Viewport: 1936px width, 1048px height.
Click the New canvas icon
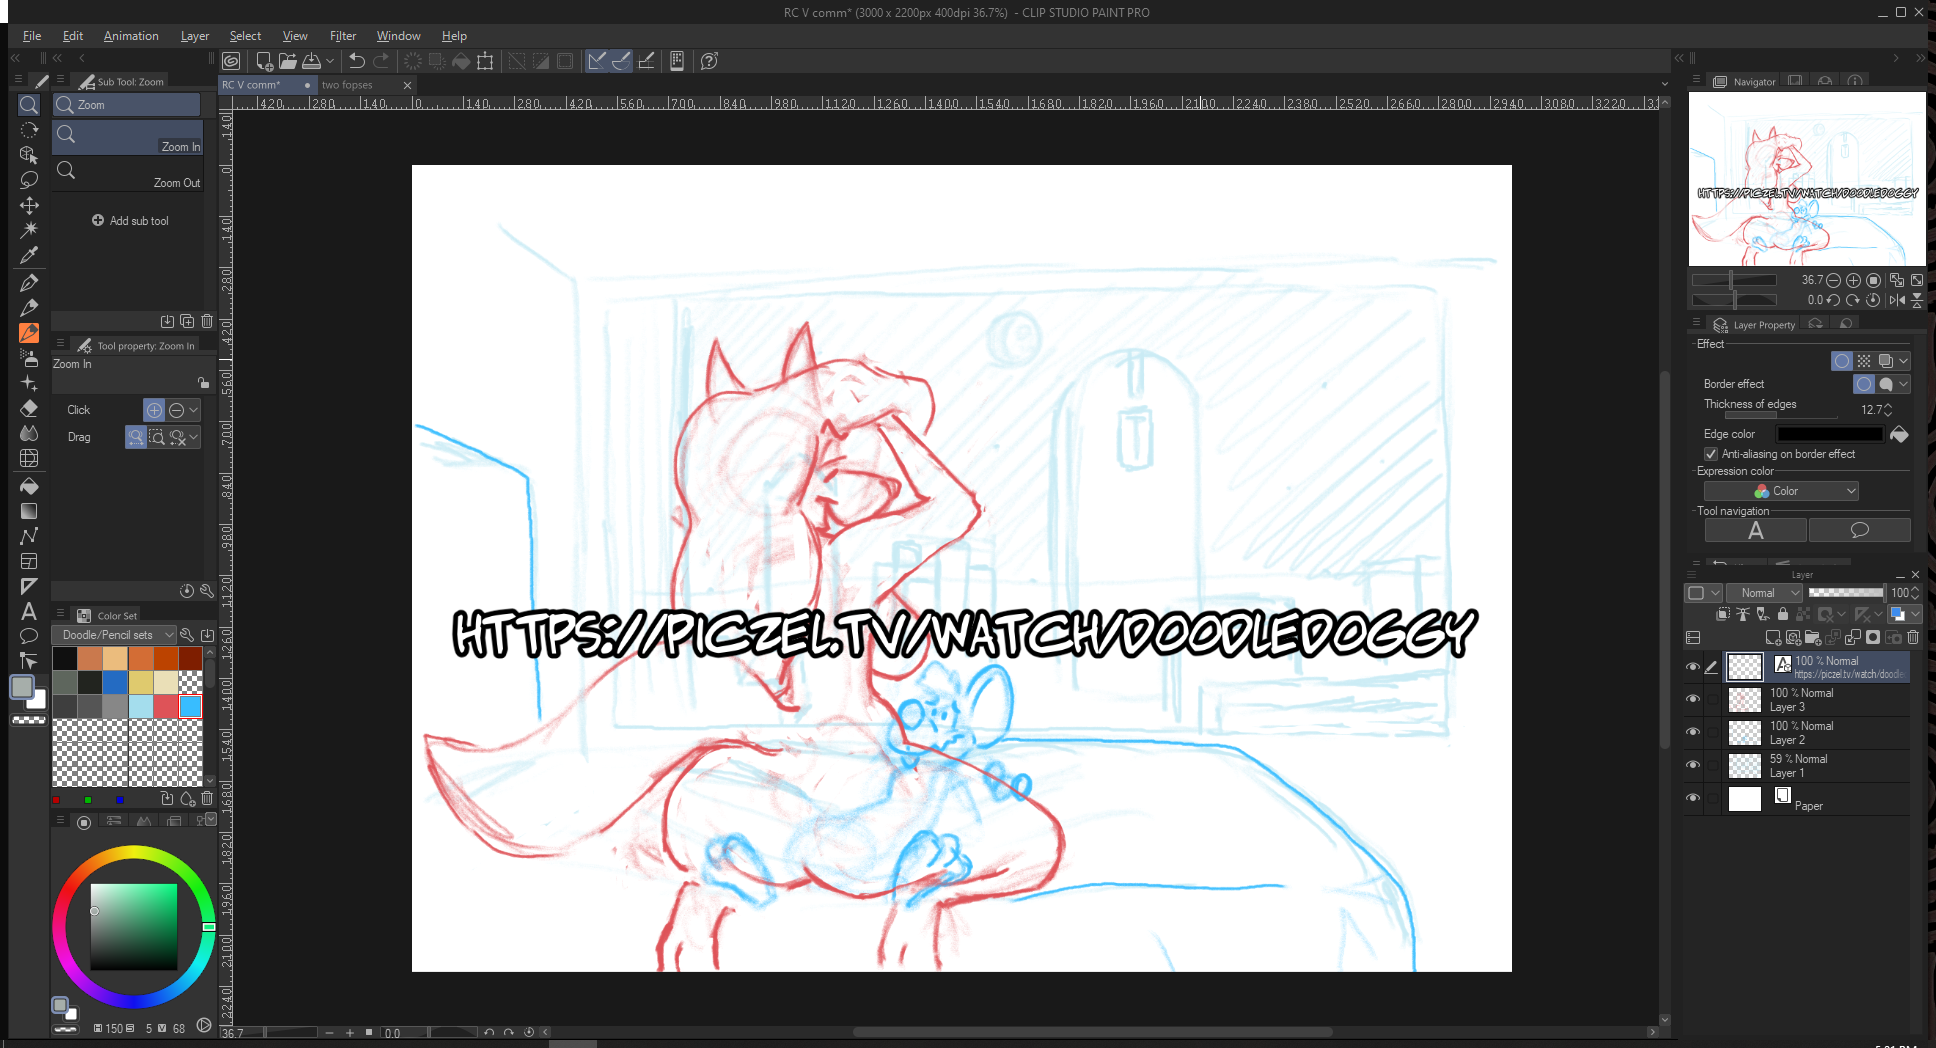click(265, 61)
